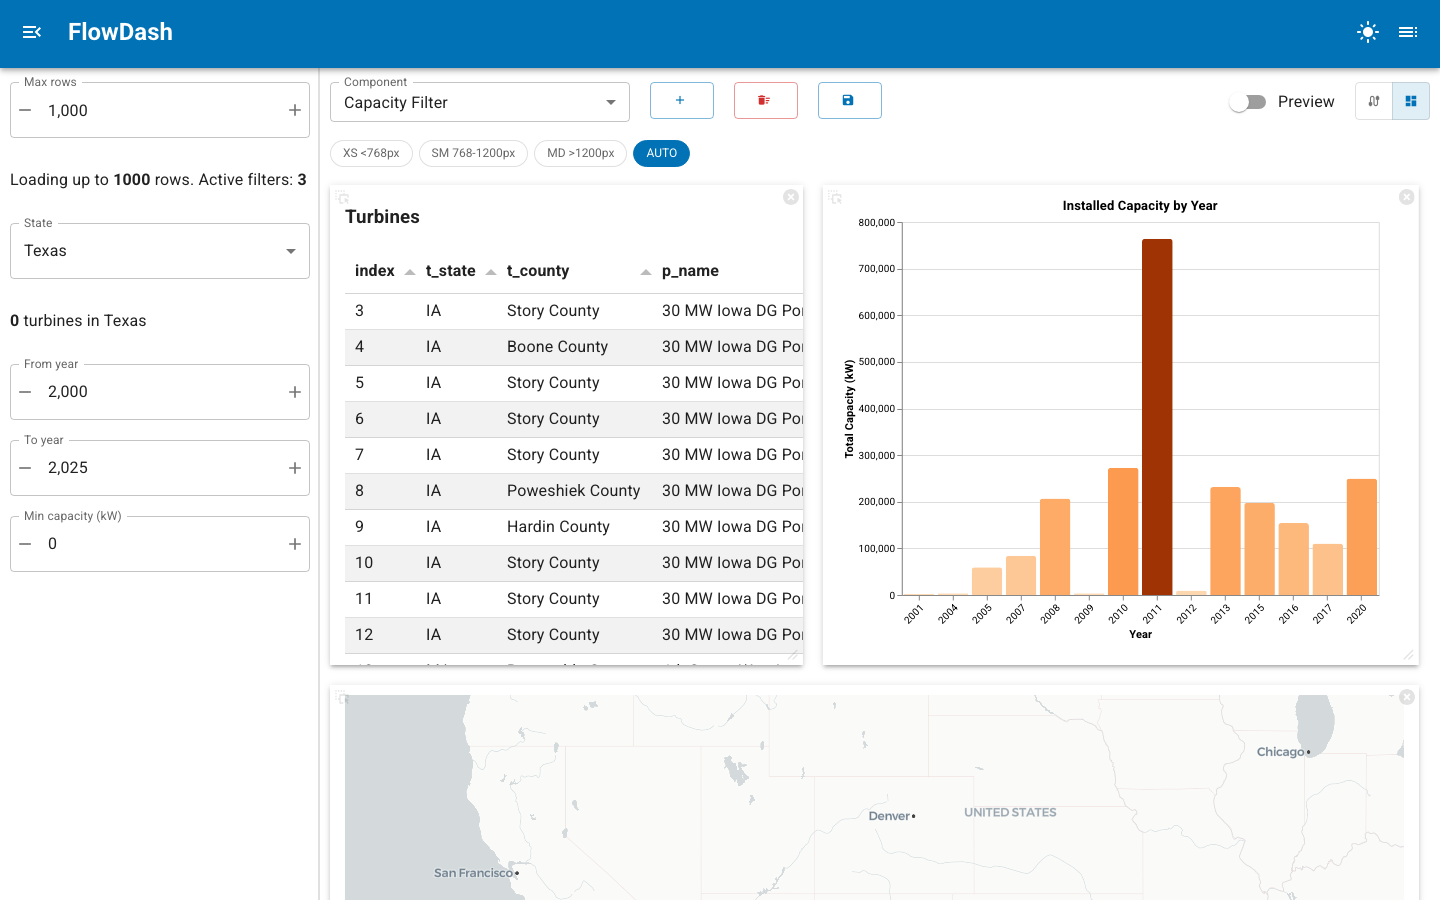
Task: Click Installed Capacity by Year title
Action: (x=1140, y=206)
